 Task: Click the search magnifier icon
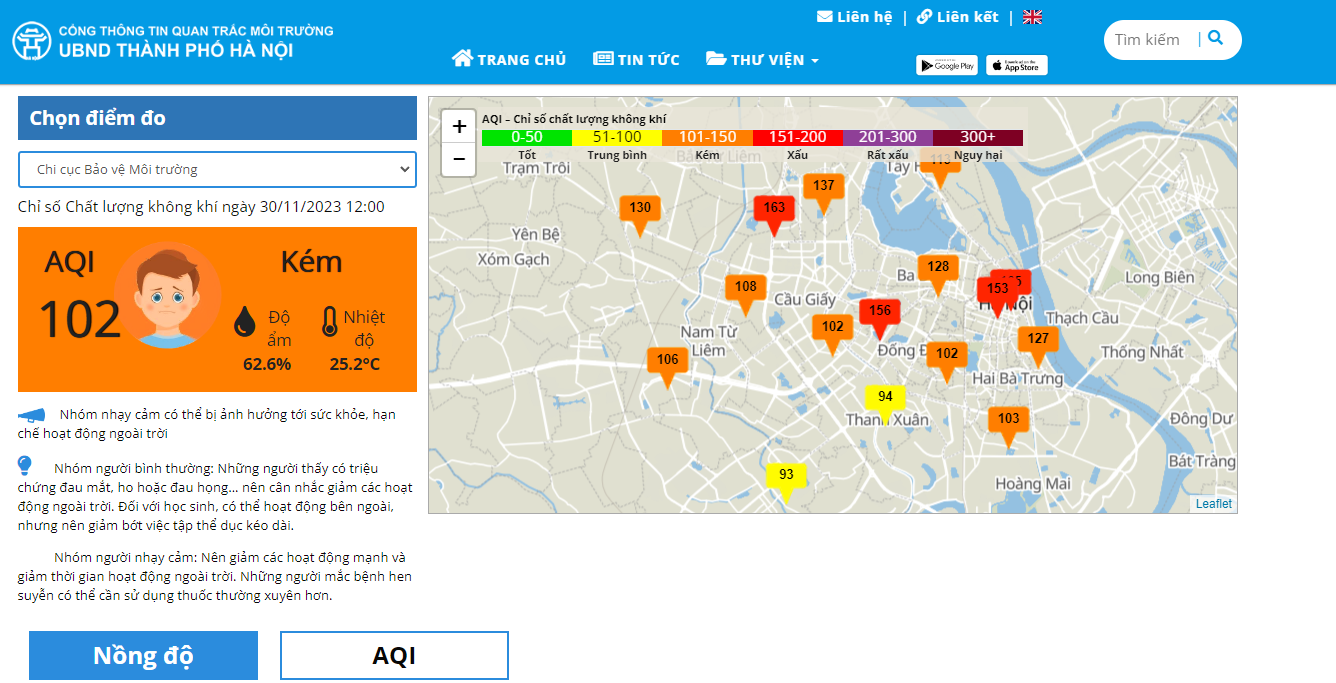[1215, 39]
